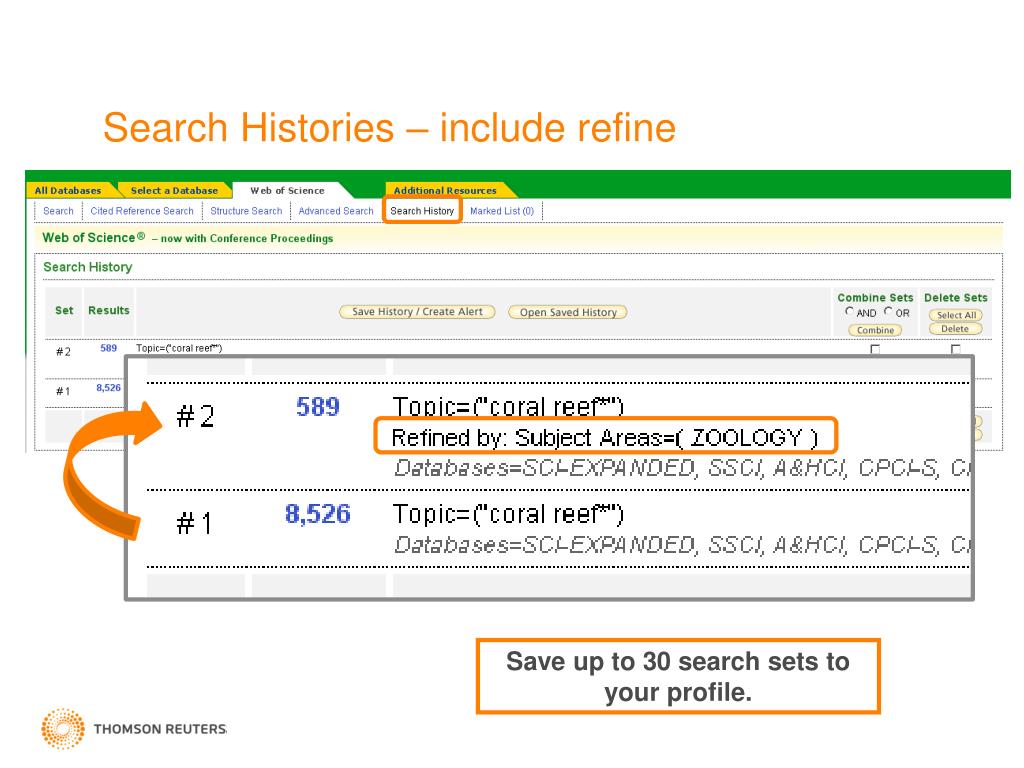
Task: Click the enlarged #2 set label
Action: tap(195, 416)
